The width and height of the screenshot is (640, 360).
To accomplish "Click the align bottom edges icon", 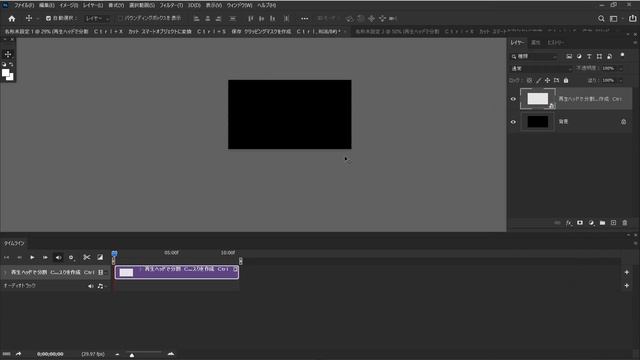I will tap(273, 18).
